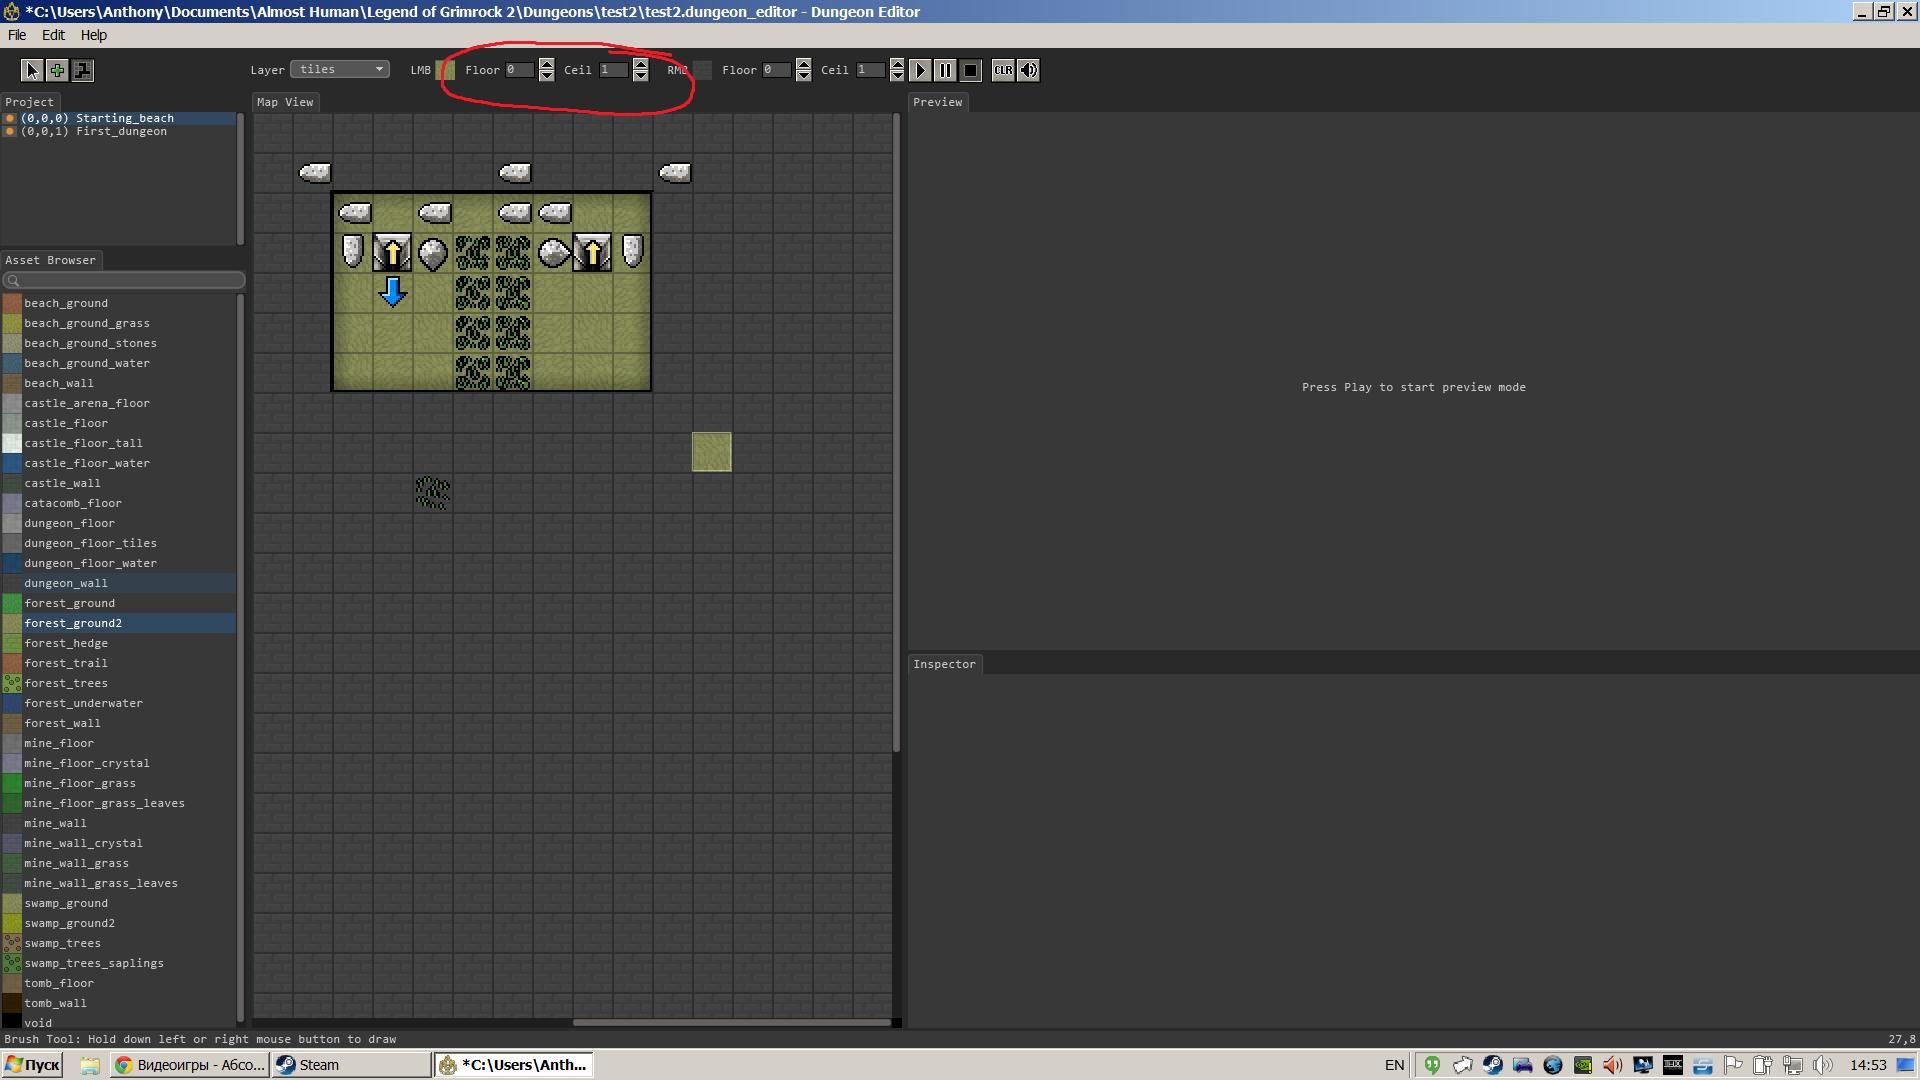Click the 14:53 system clock
The height and width of the screenshot is (1080, 1920).
point(1868,1065)
